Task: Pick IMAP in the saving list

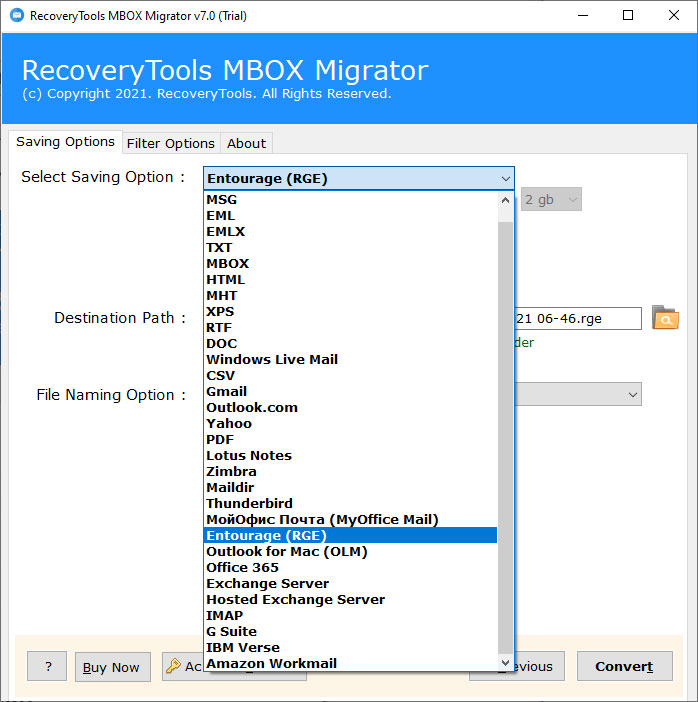Action: click(351, 616)
